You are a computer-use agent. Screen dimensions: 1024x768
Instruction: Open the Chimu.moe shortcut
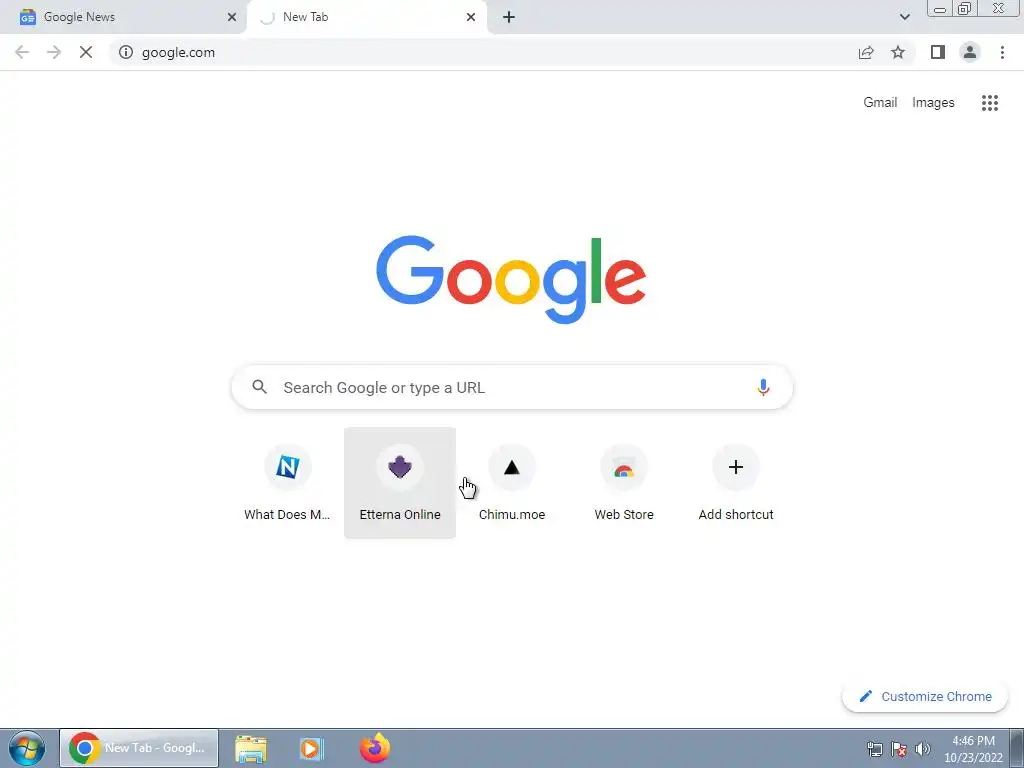(512, 483)
